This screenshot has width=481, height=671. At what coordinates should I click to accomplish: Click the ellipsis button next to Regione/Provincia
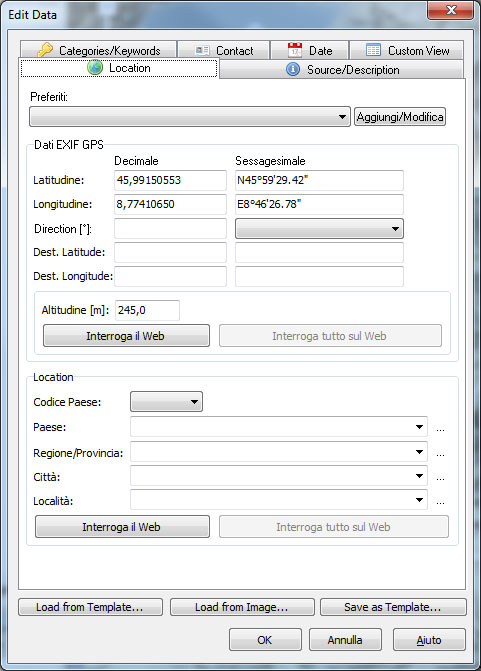pos(440,454)
